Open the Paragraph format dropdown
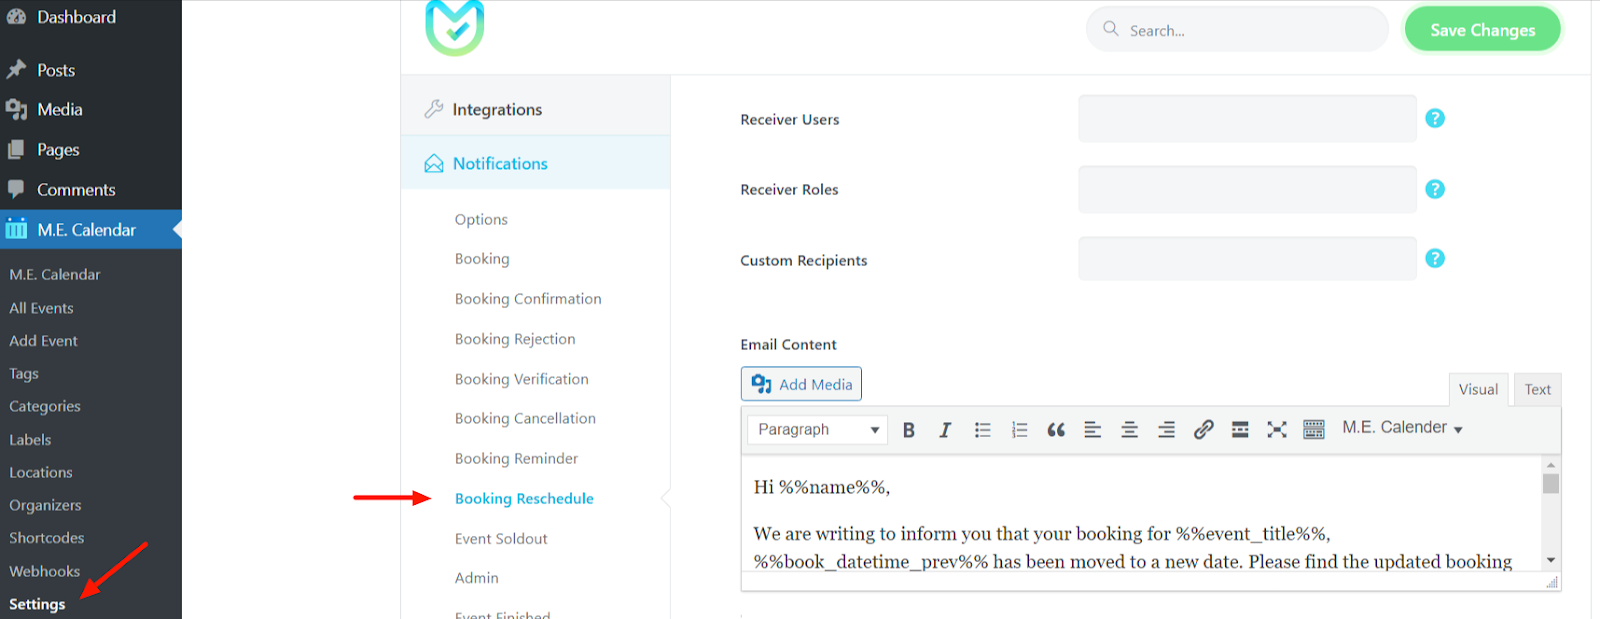1600x619 pixels. point(818,430)
